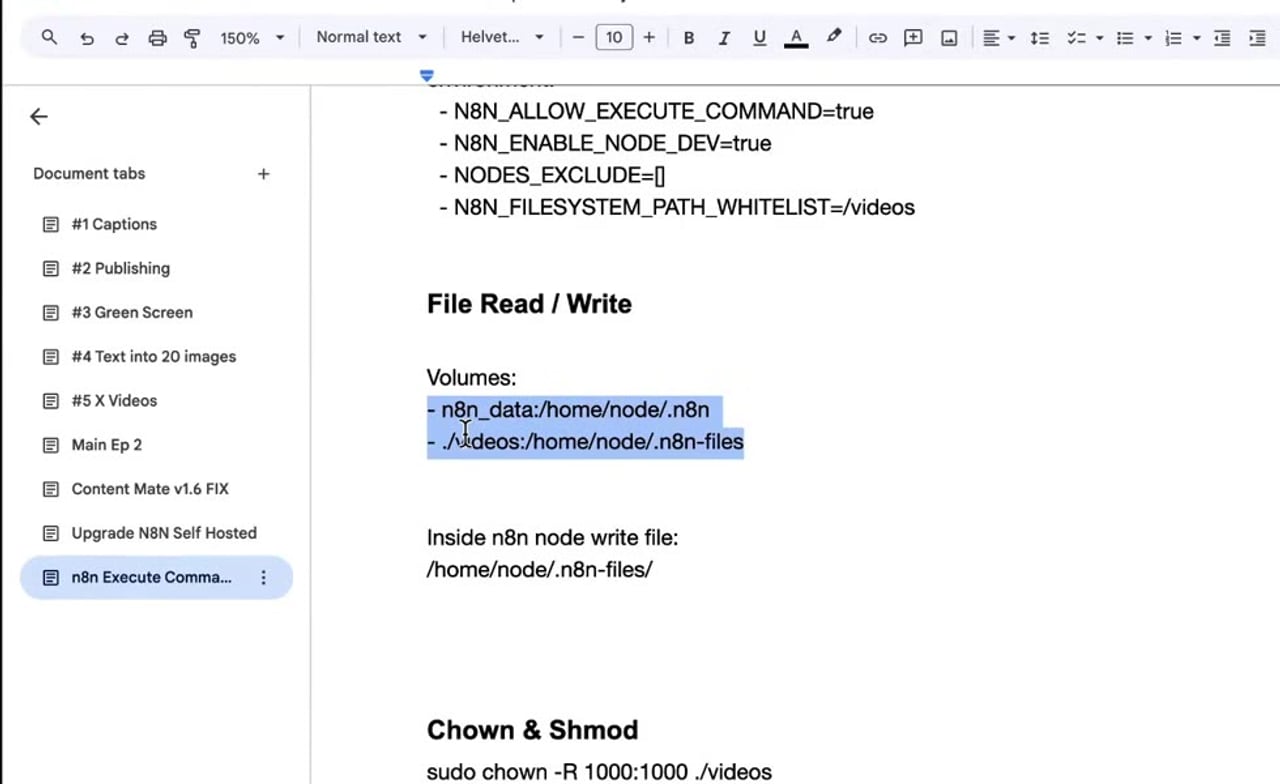Click the search menus magnifier icon
This screenshot has height=784, width=1280.
coord(49,37)
